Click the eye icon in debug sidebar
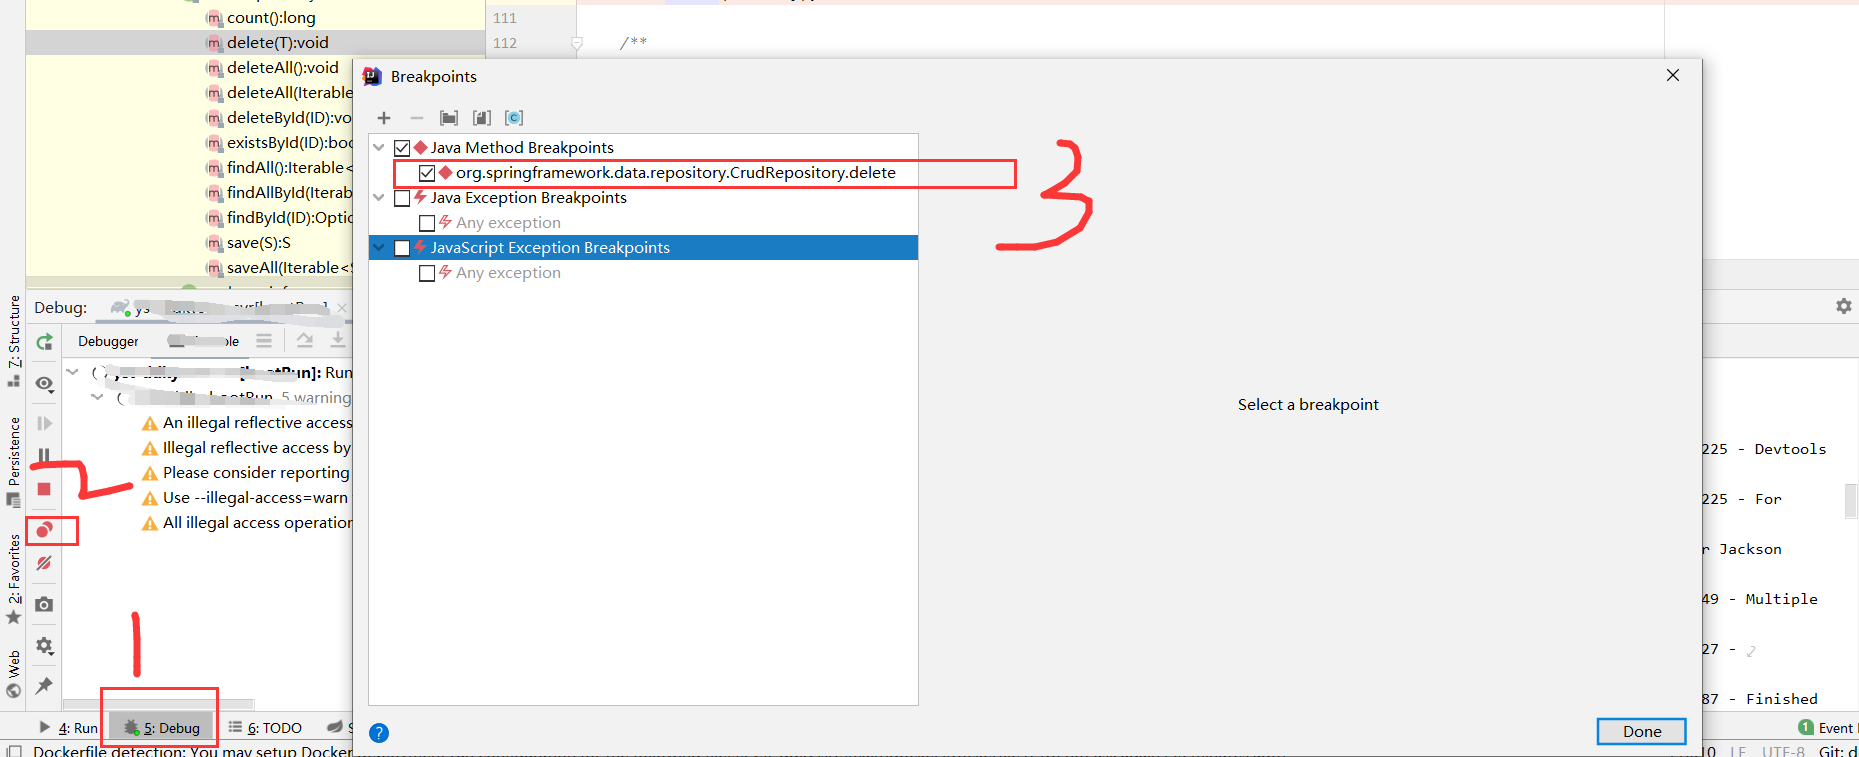Screen dimensions: 1859x757 [x=44, y=384]
